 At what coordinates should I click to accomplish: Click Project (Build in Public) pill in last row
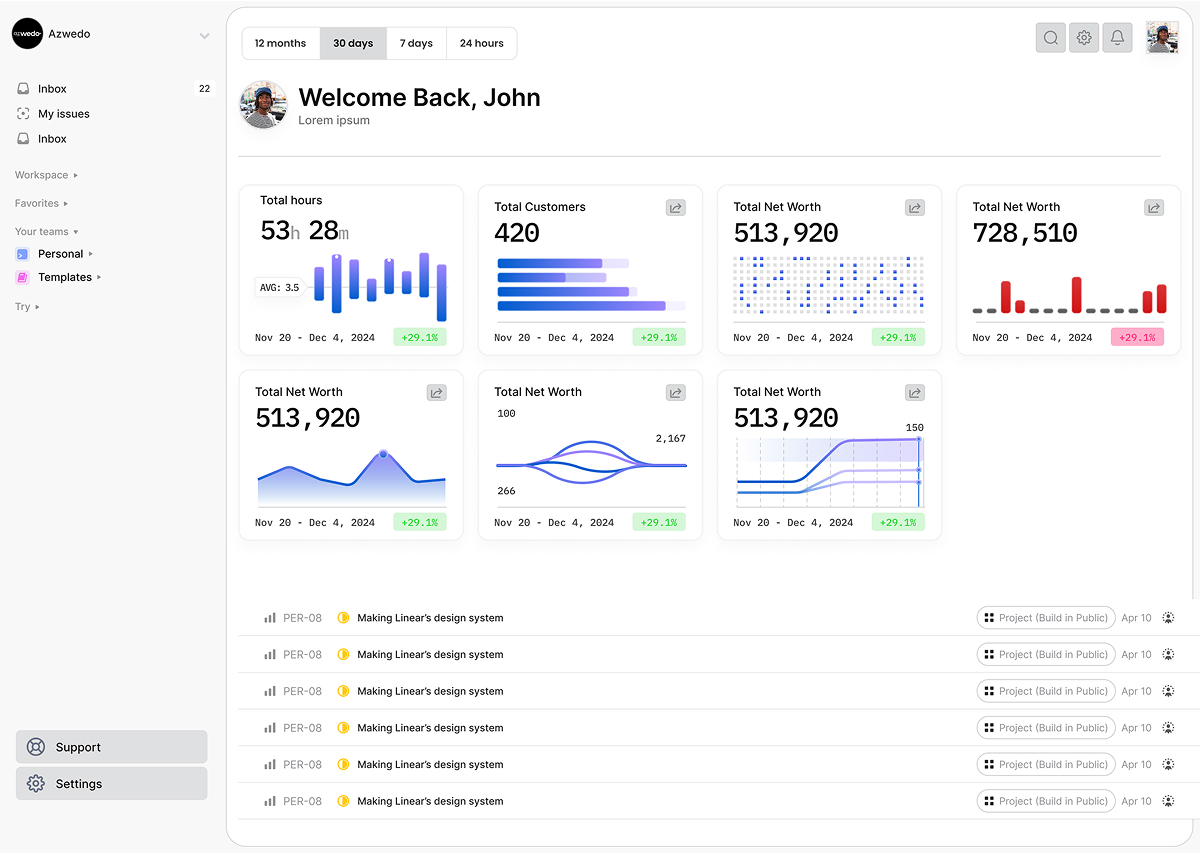pos(1045,801)
